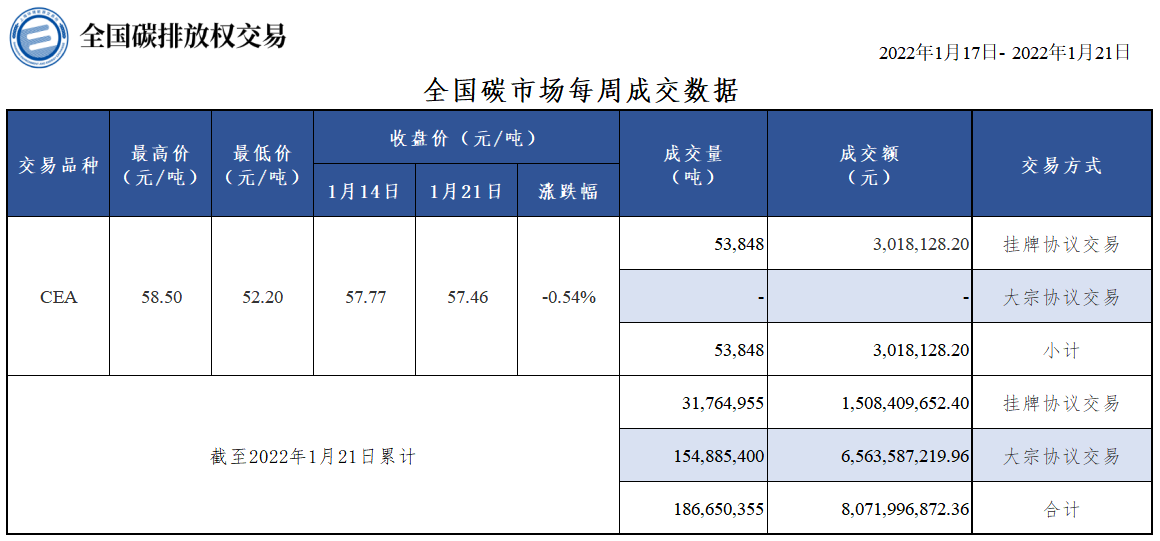1160x541 pixels.
Task: Select the 成交额（元）column header
Action: tap(870, 164)
